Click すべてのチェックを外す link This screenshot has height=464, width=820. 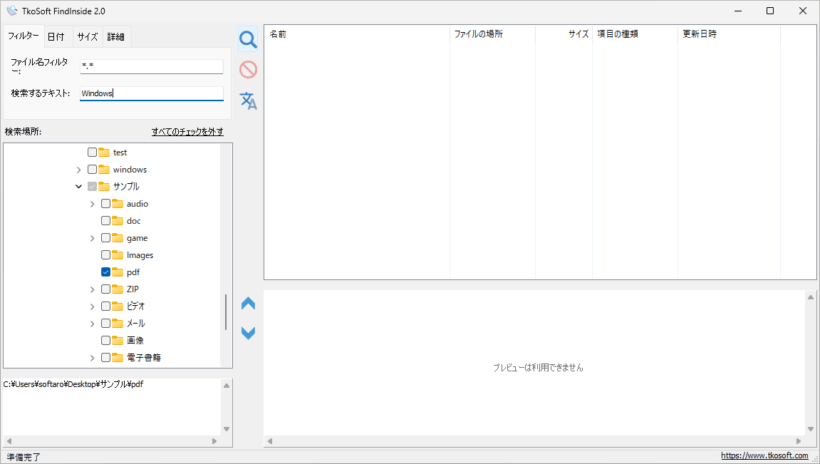(187, 131)
